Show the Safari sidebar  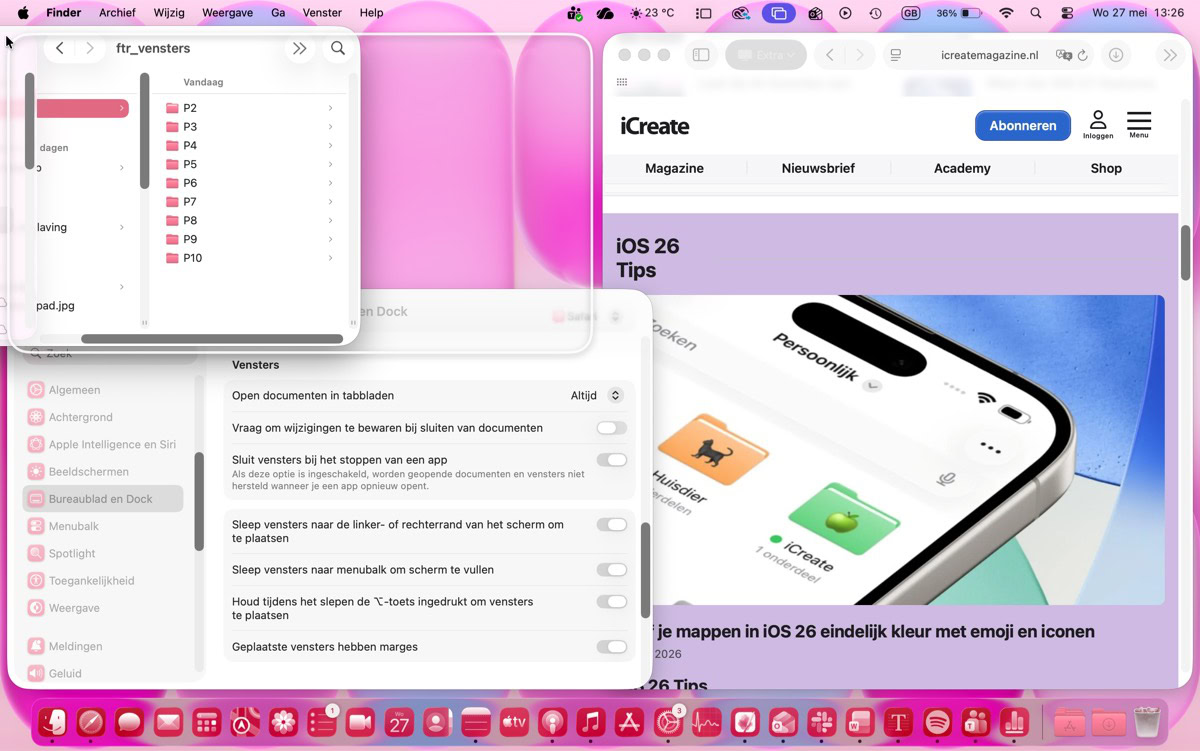[701, 55]
